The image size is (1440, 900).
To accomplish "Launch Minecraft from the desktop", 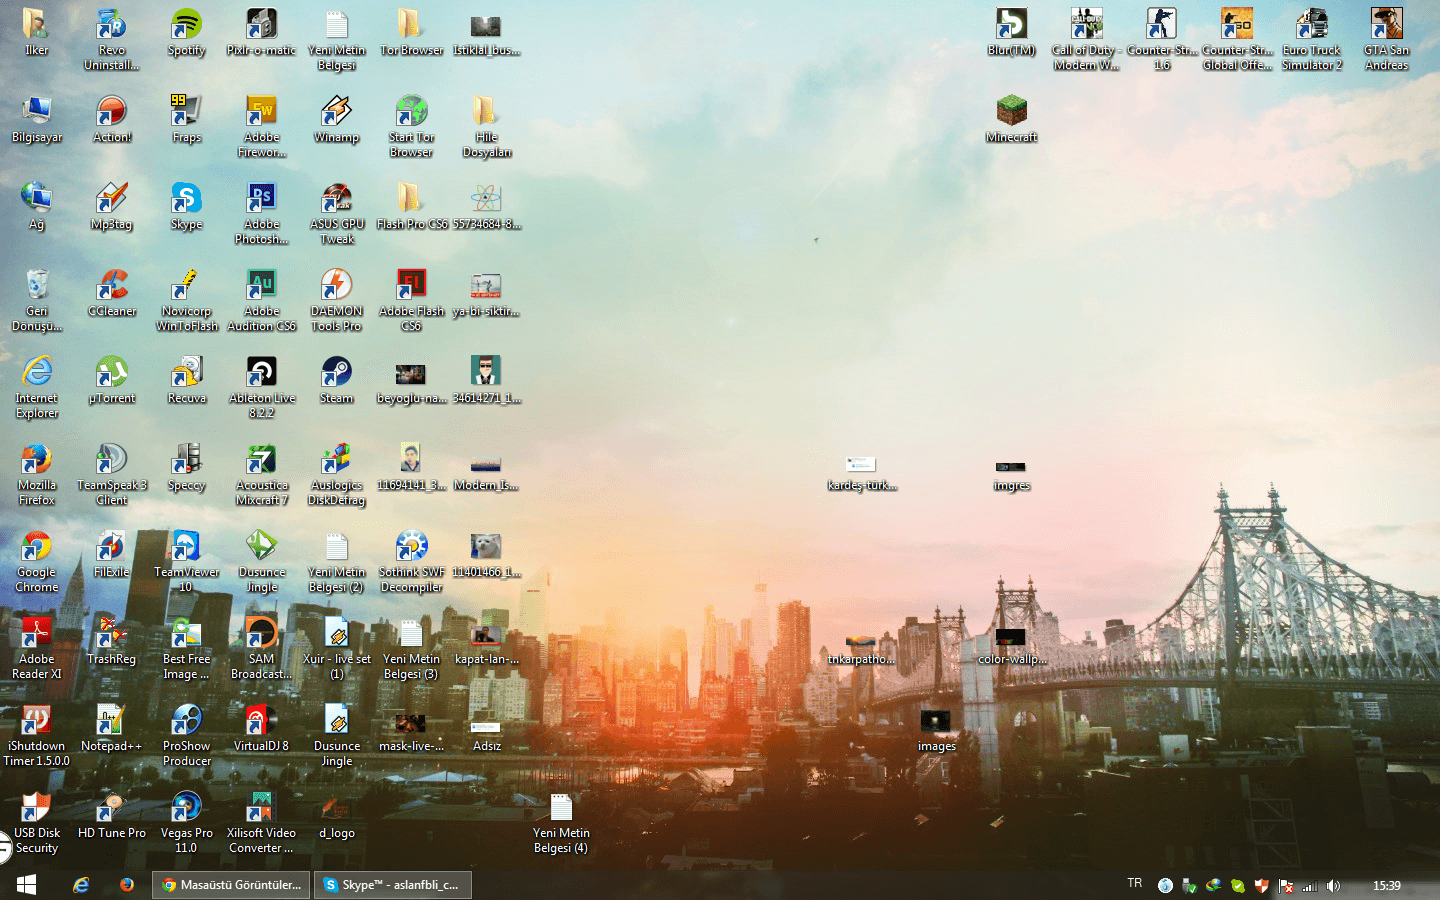I will [x=1011, y=120].
